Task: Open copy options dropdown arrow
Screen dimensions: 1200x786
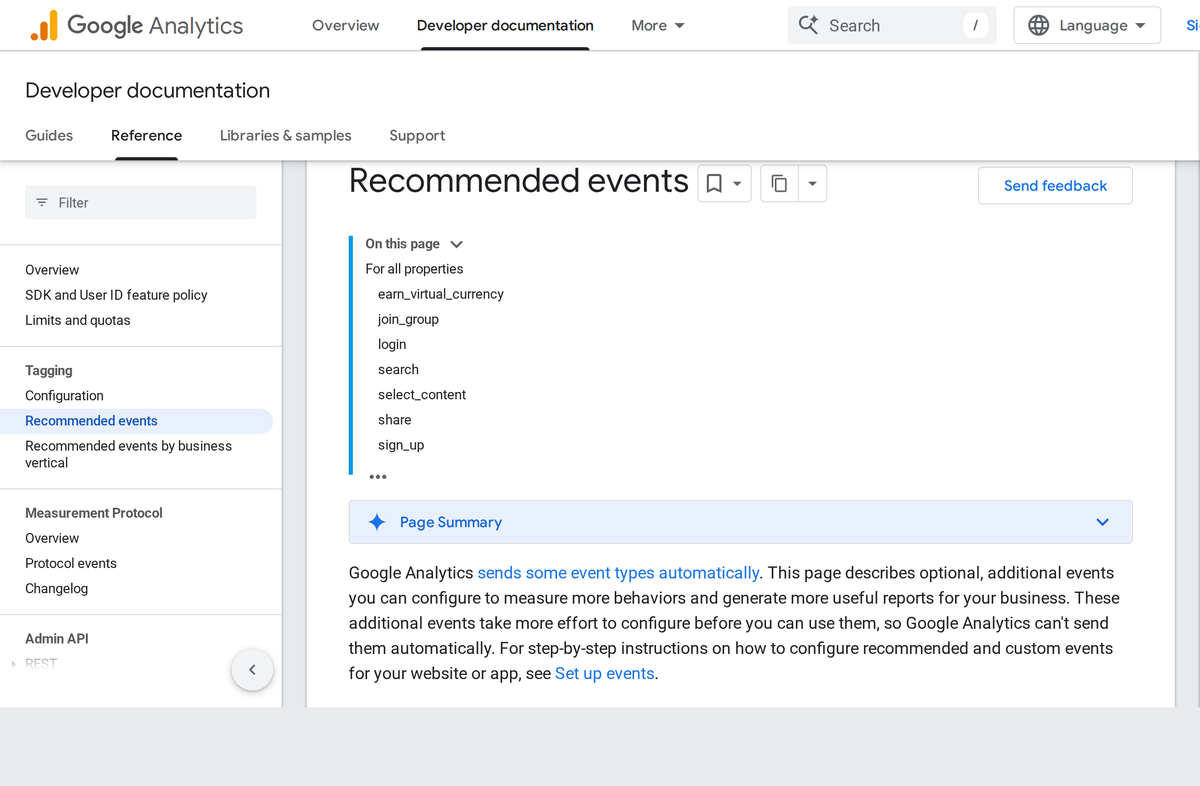Action: (812, 184)
